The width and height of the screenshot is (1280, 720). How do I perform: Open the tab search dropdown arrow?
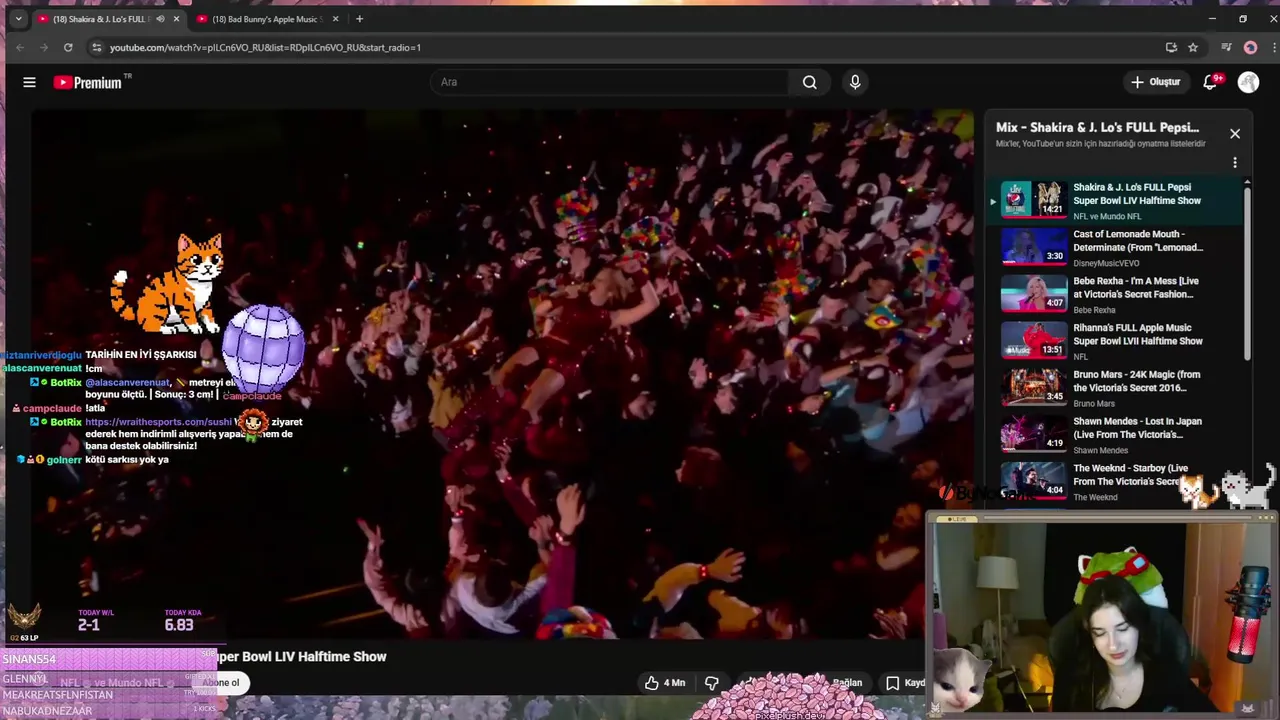tap(18, 19)
